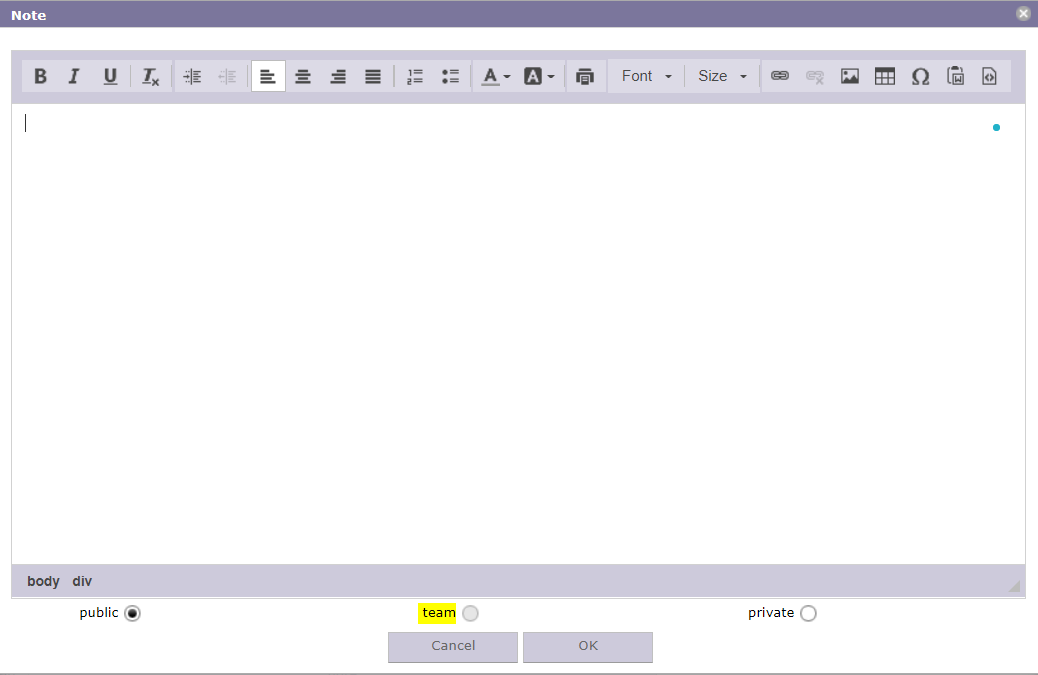Click the remove format icon
The width and height of the screenshot is (1038, 675).
pos(150,76)
